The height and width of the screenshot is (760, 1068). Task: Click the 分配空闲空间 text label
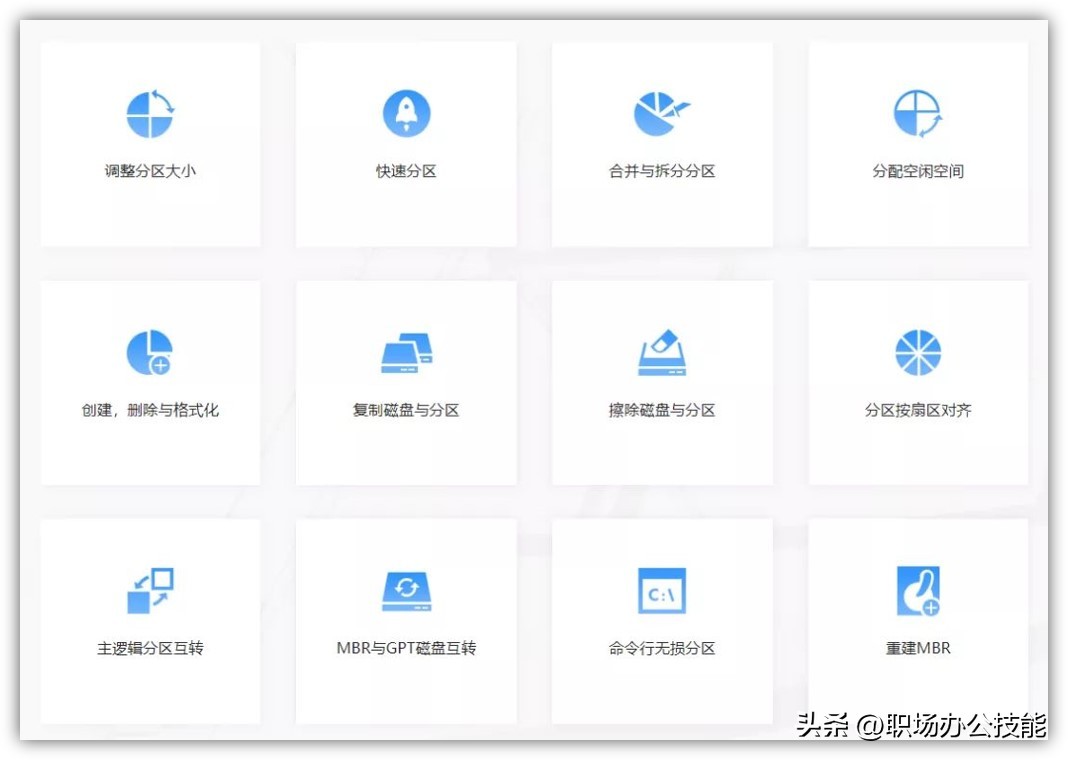[x=916, y=170]
